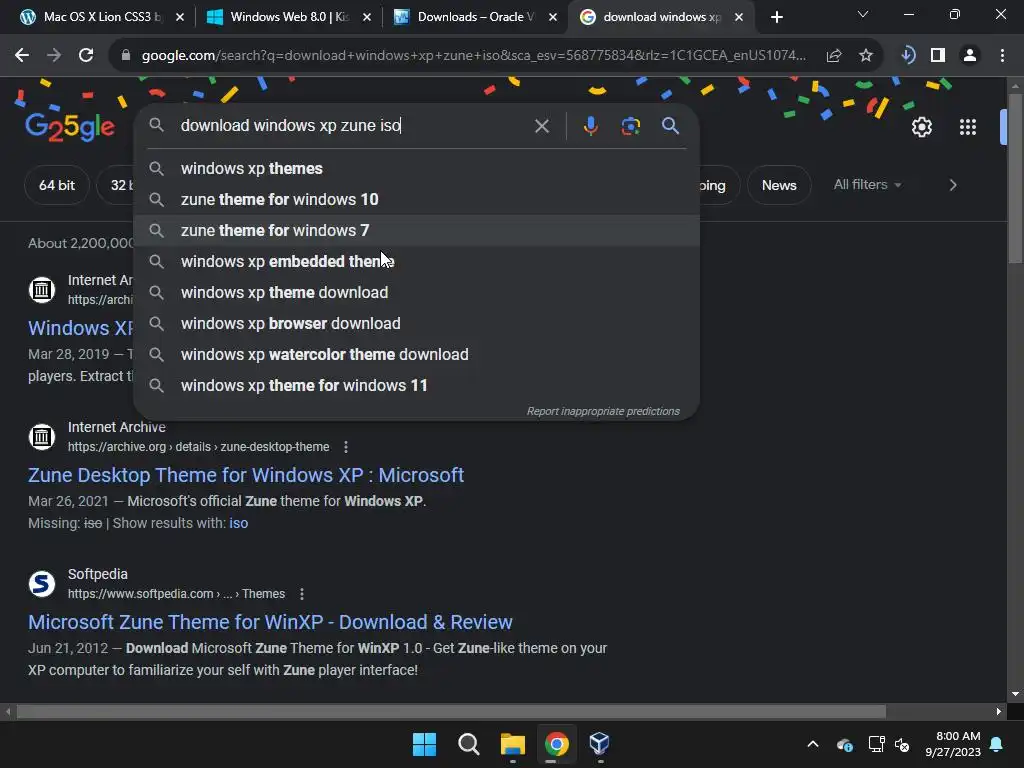Click the address bar URL

pyautogui.click(x=473, y=56)
